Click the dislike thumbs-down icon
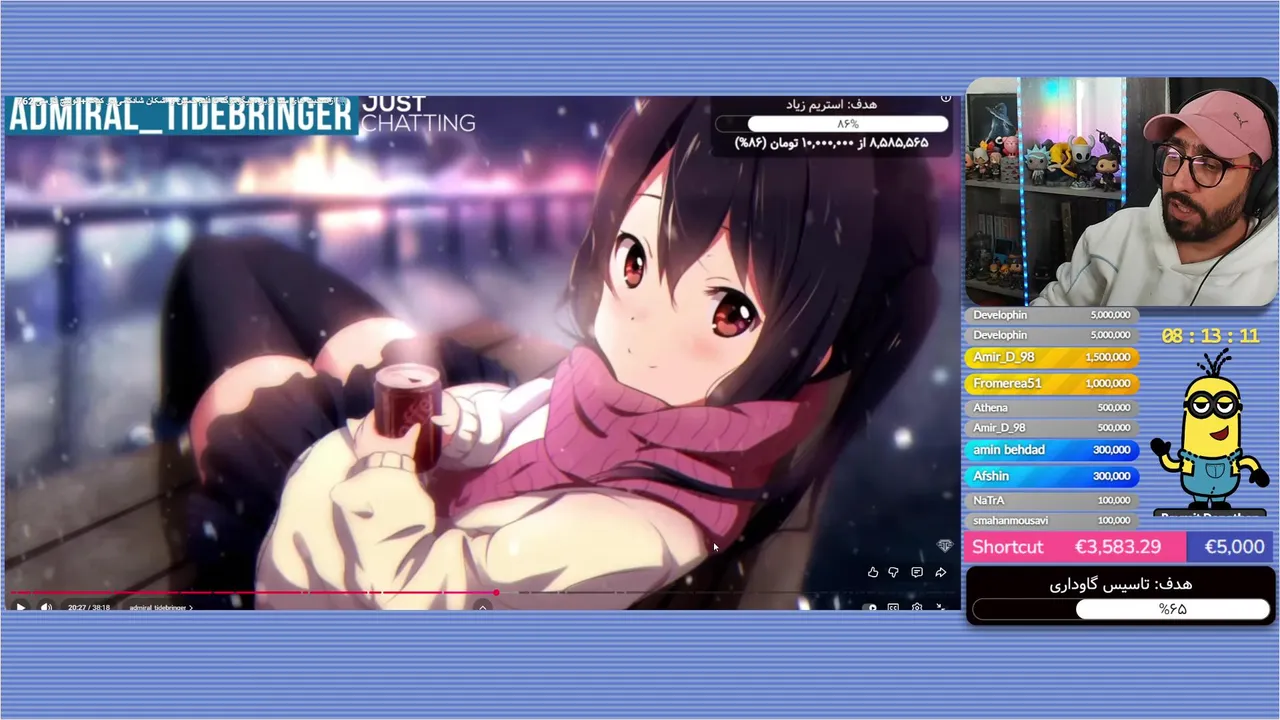Screen dimensions: 1280x720 pos(894,572)
